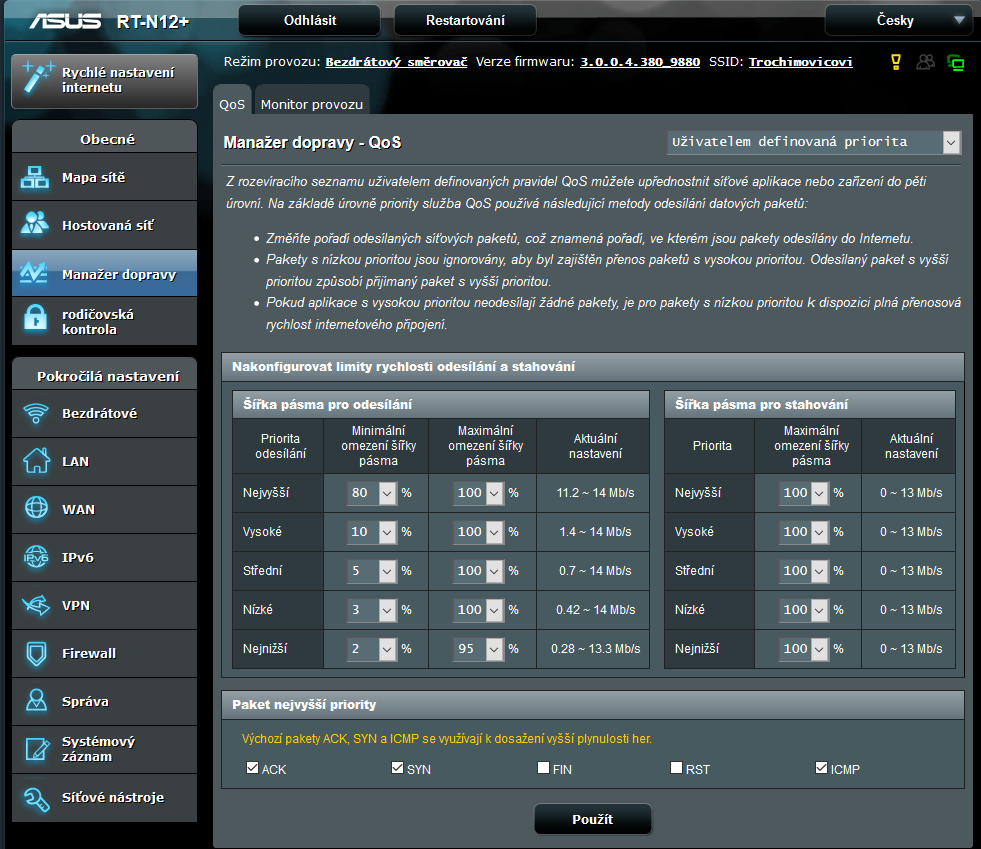This screenshot has width=981, height=849.
Task: Open the Síťové nástroje tools icon
Action: (x=36, y=797)
